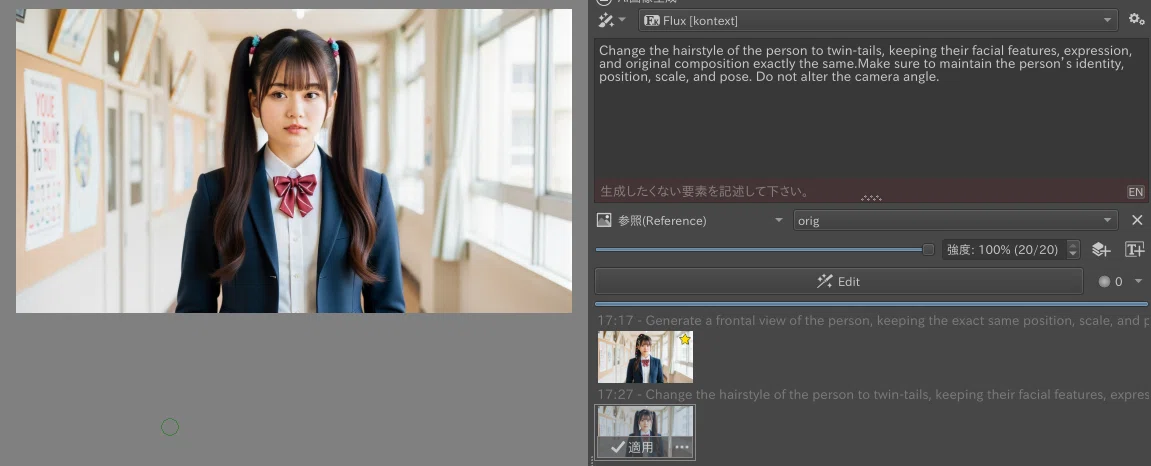The height and width of the screenshot is (466, 1151).
Task: Remove the reference control layer
Action: [1136, 220]
